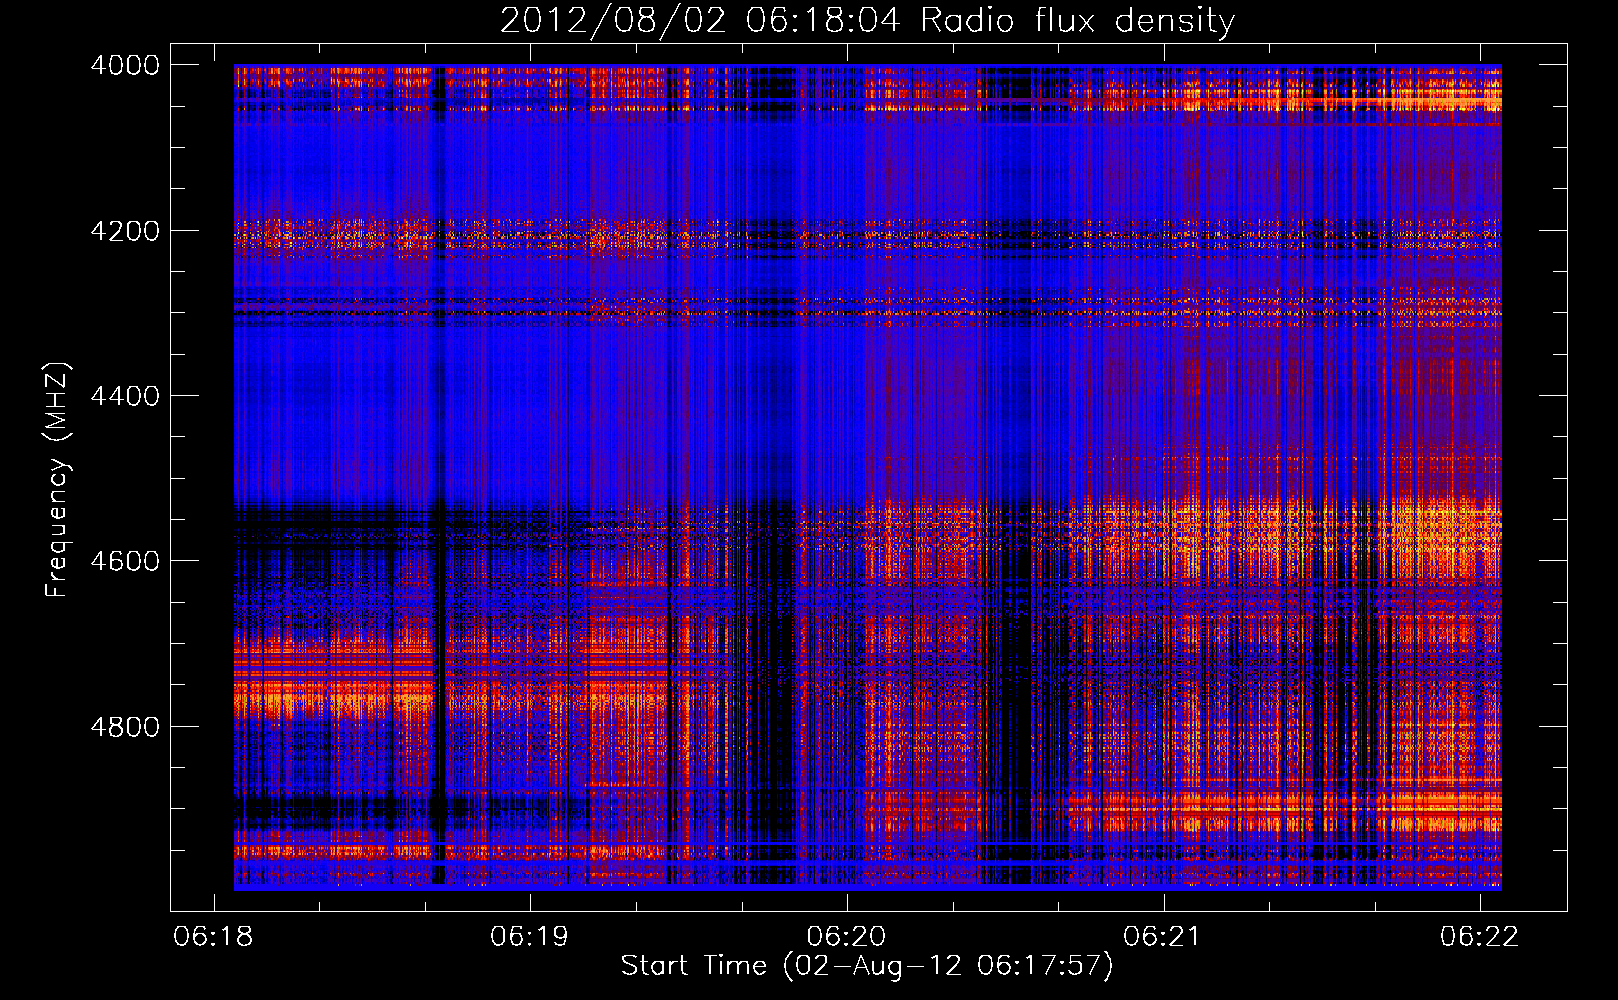Click the 06:19 time tick label

tap(529, 937)
